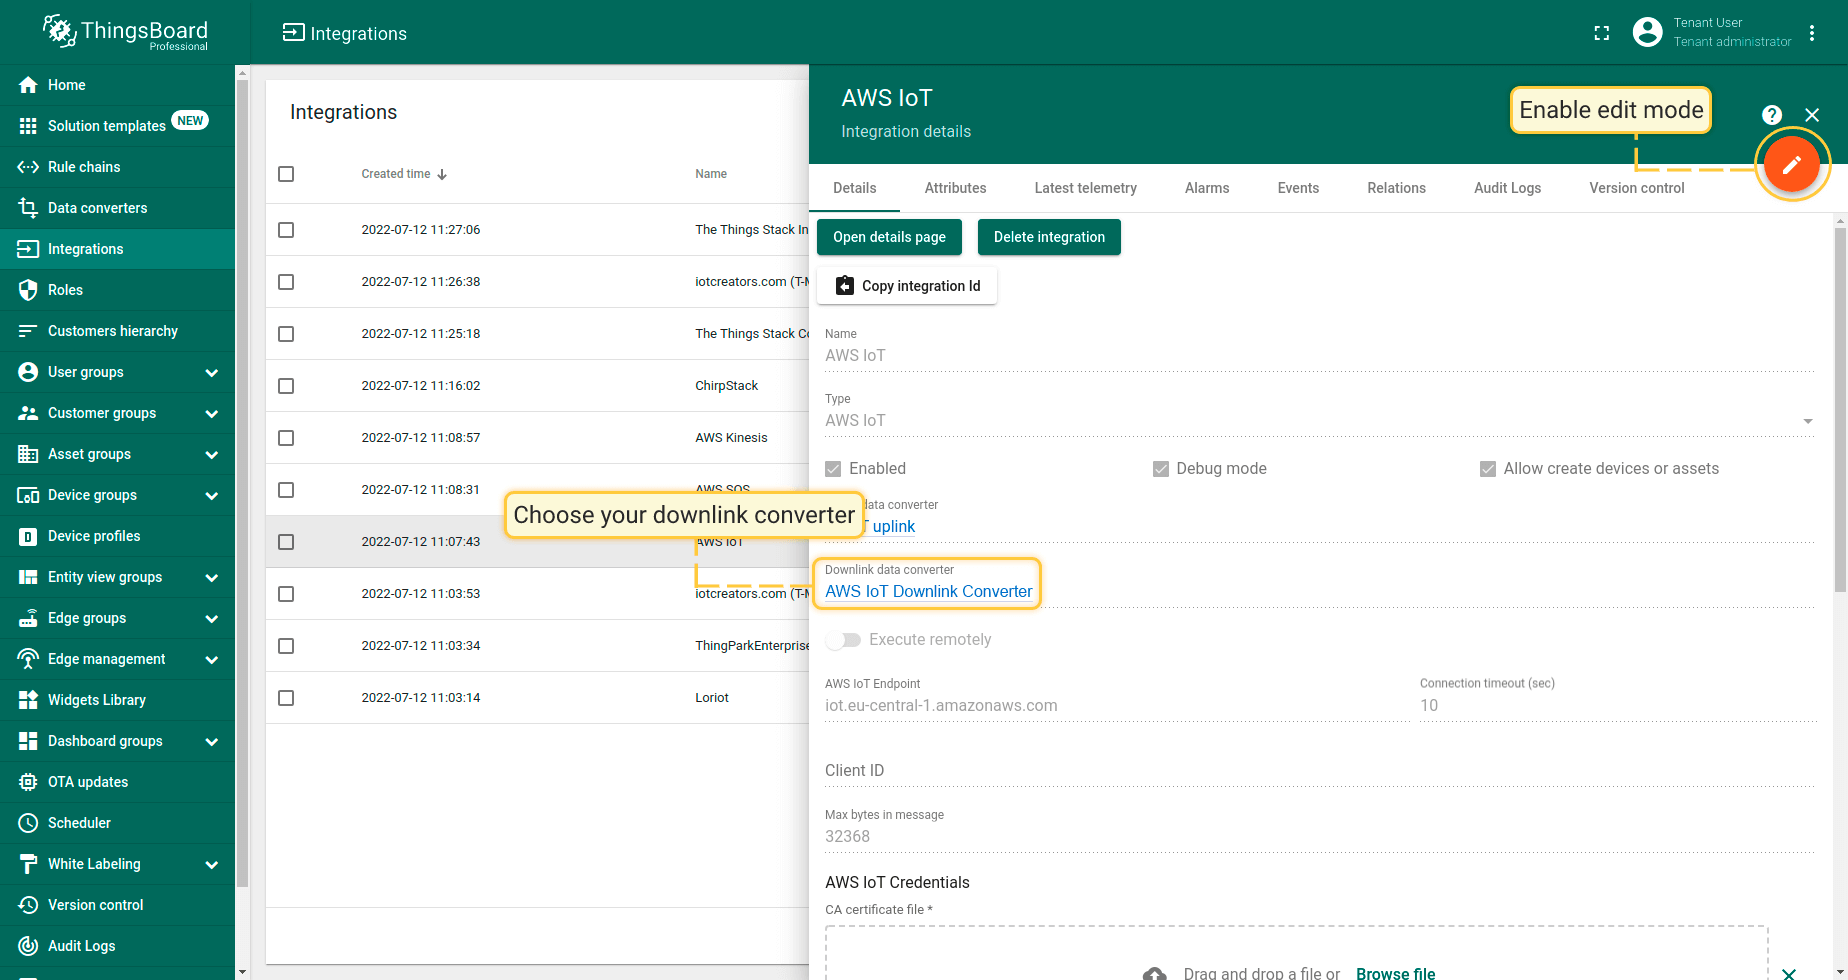Toggle fullscreen mode icon in header
The width and height of the screenshot is (1848, 980).
[1601, 33]
